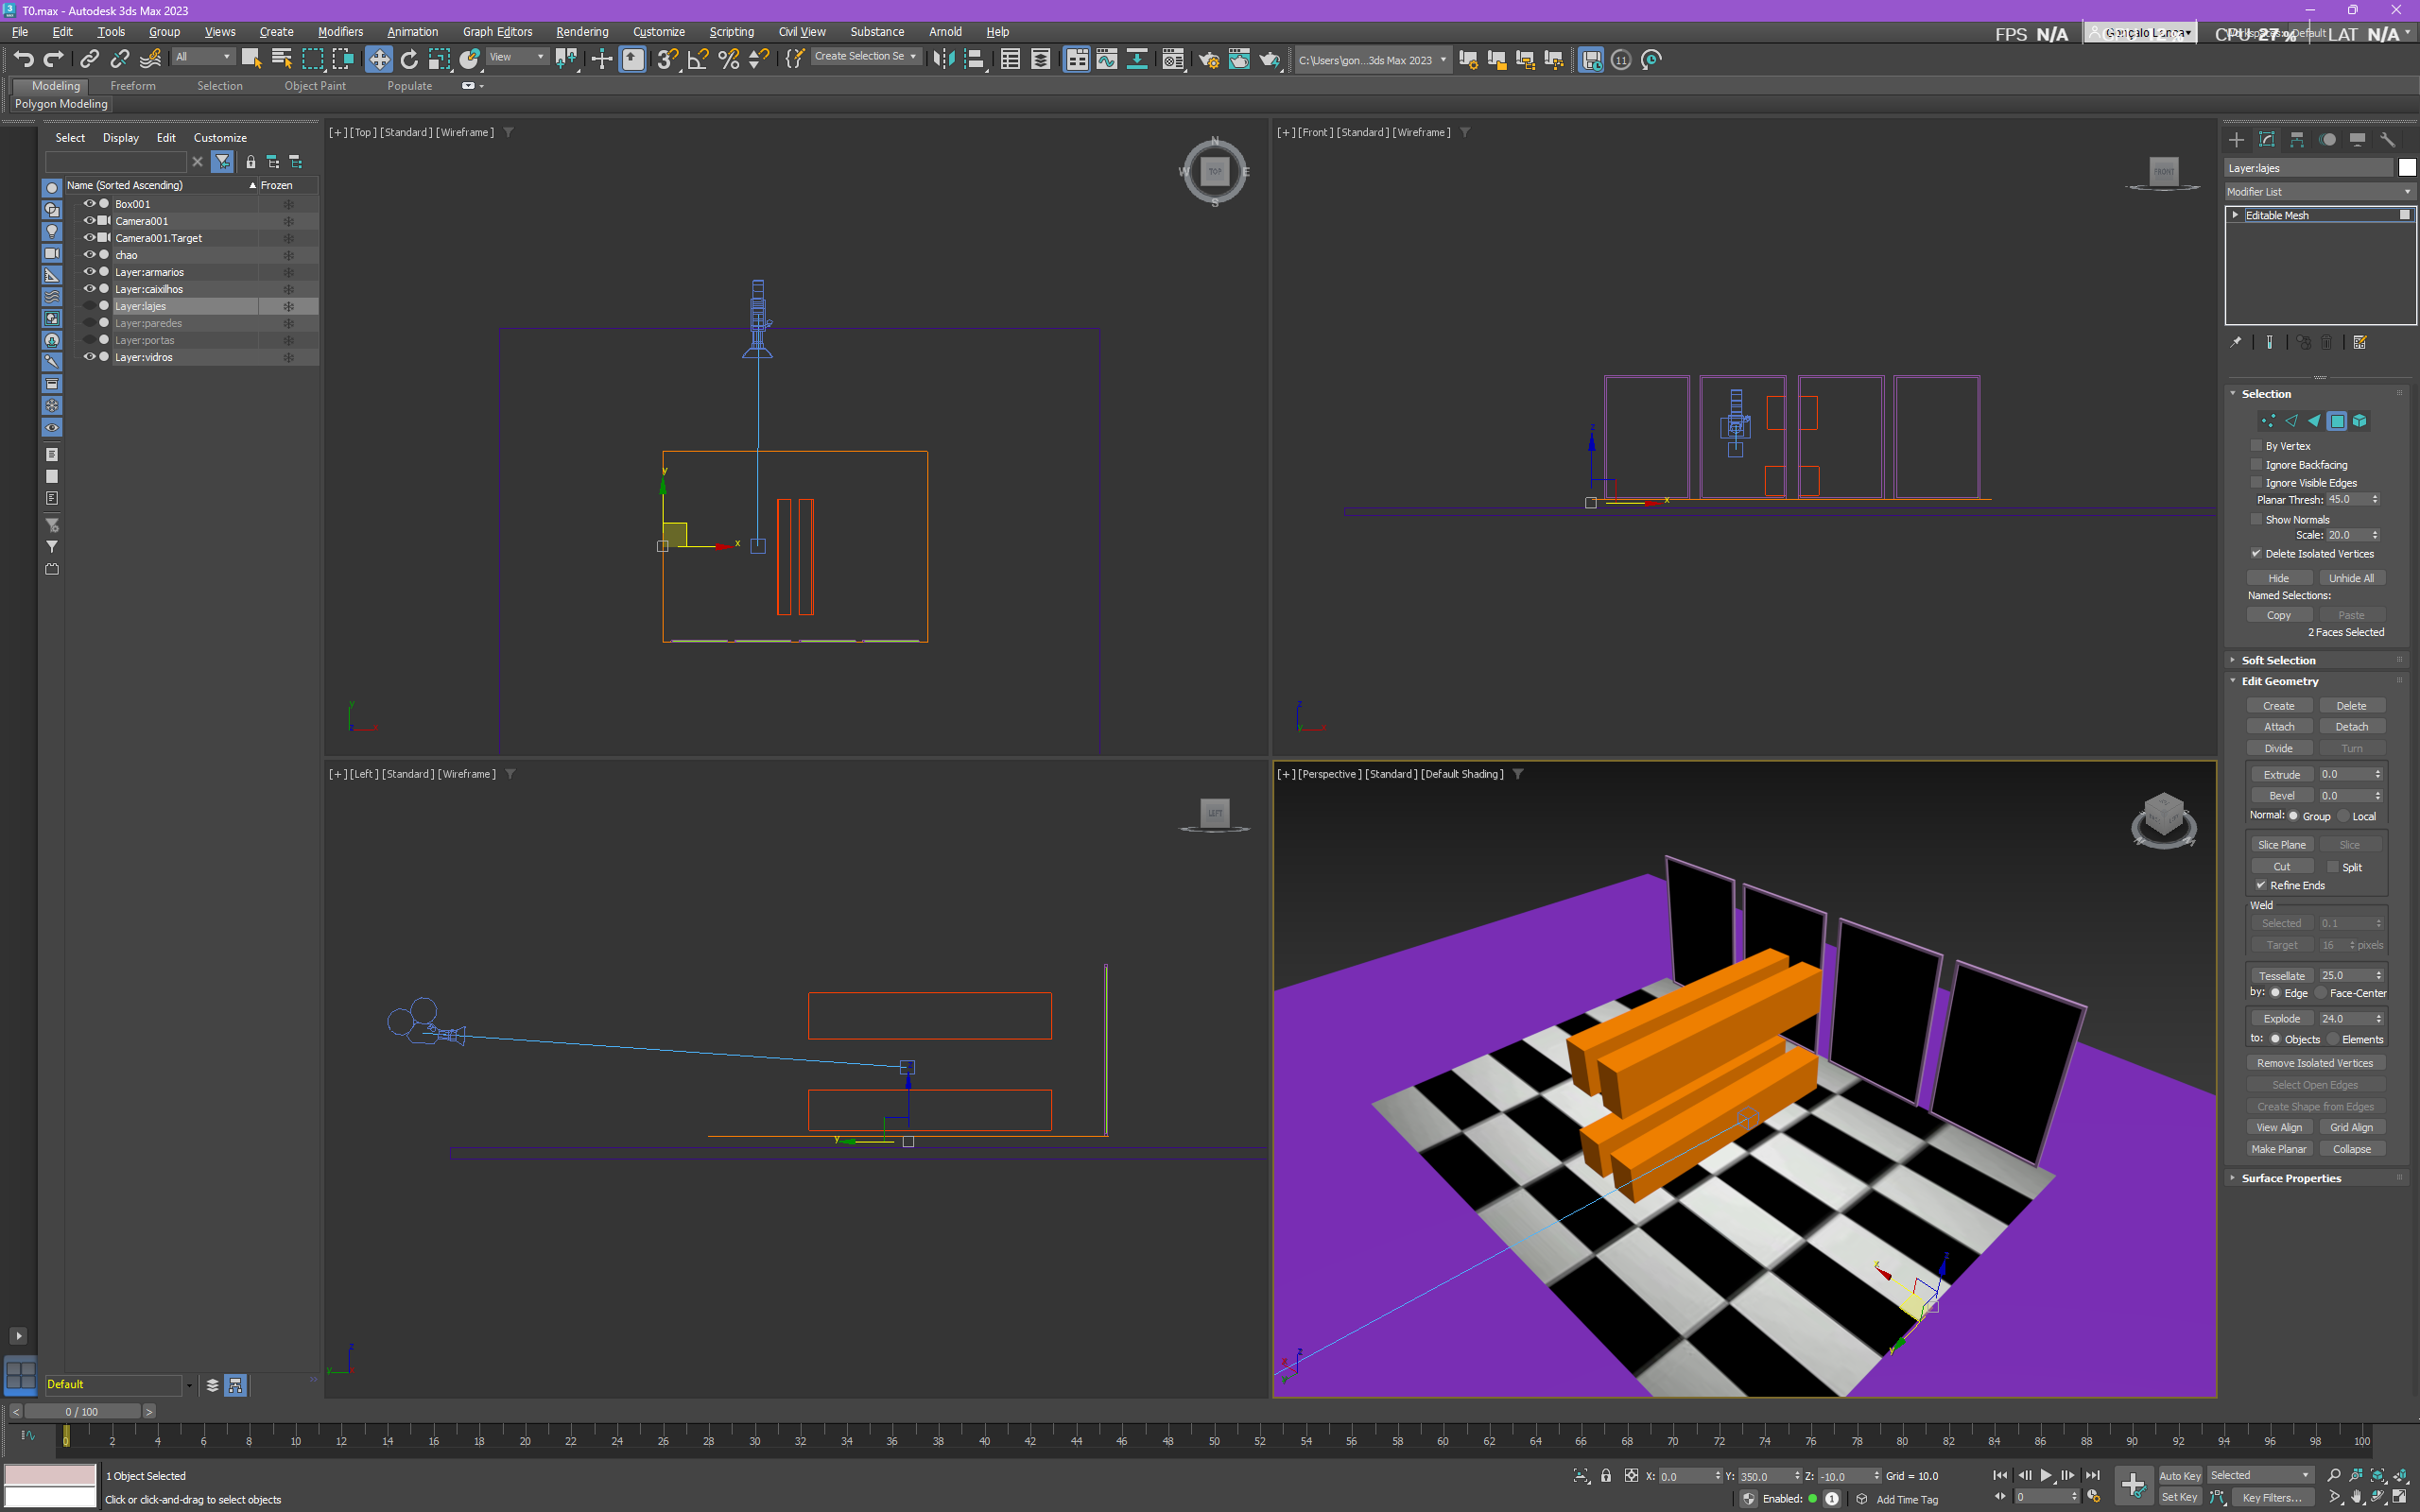This screenshot has height=1512, width=2420.
Task: Expand the Soft Selection rollout
Action: [x=2278, y=660]
